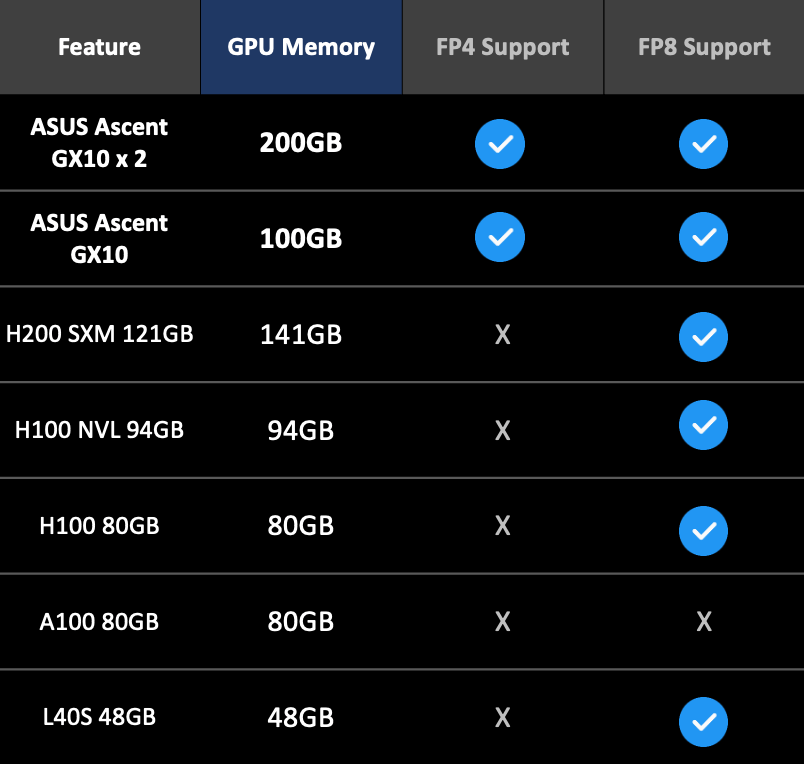The width and height of the screenshot is (804, 764).
Task: Click FP8 checkmark in single ASUS Ascent GX10 row
Action: (704, 238)
